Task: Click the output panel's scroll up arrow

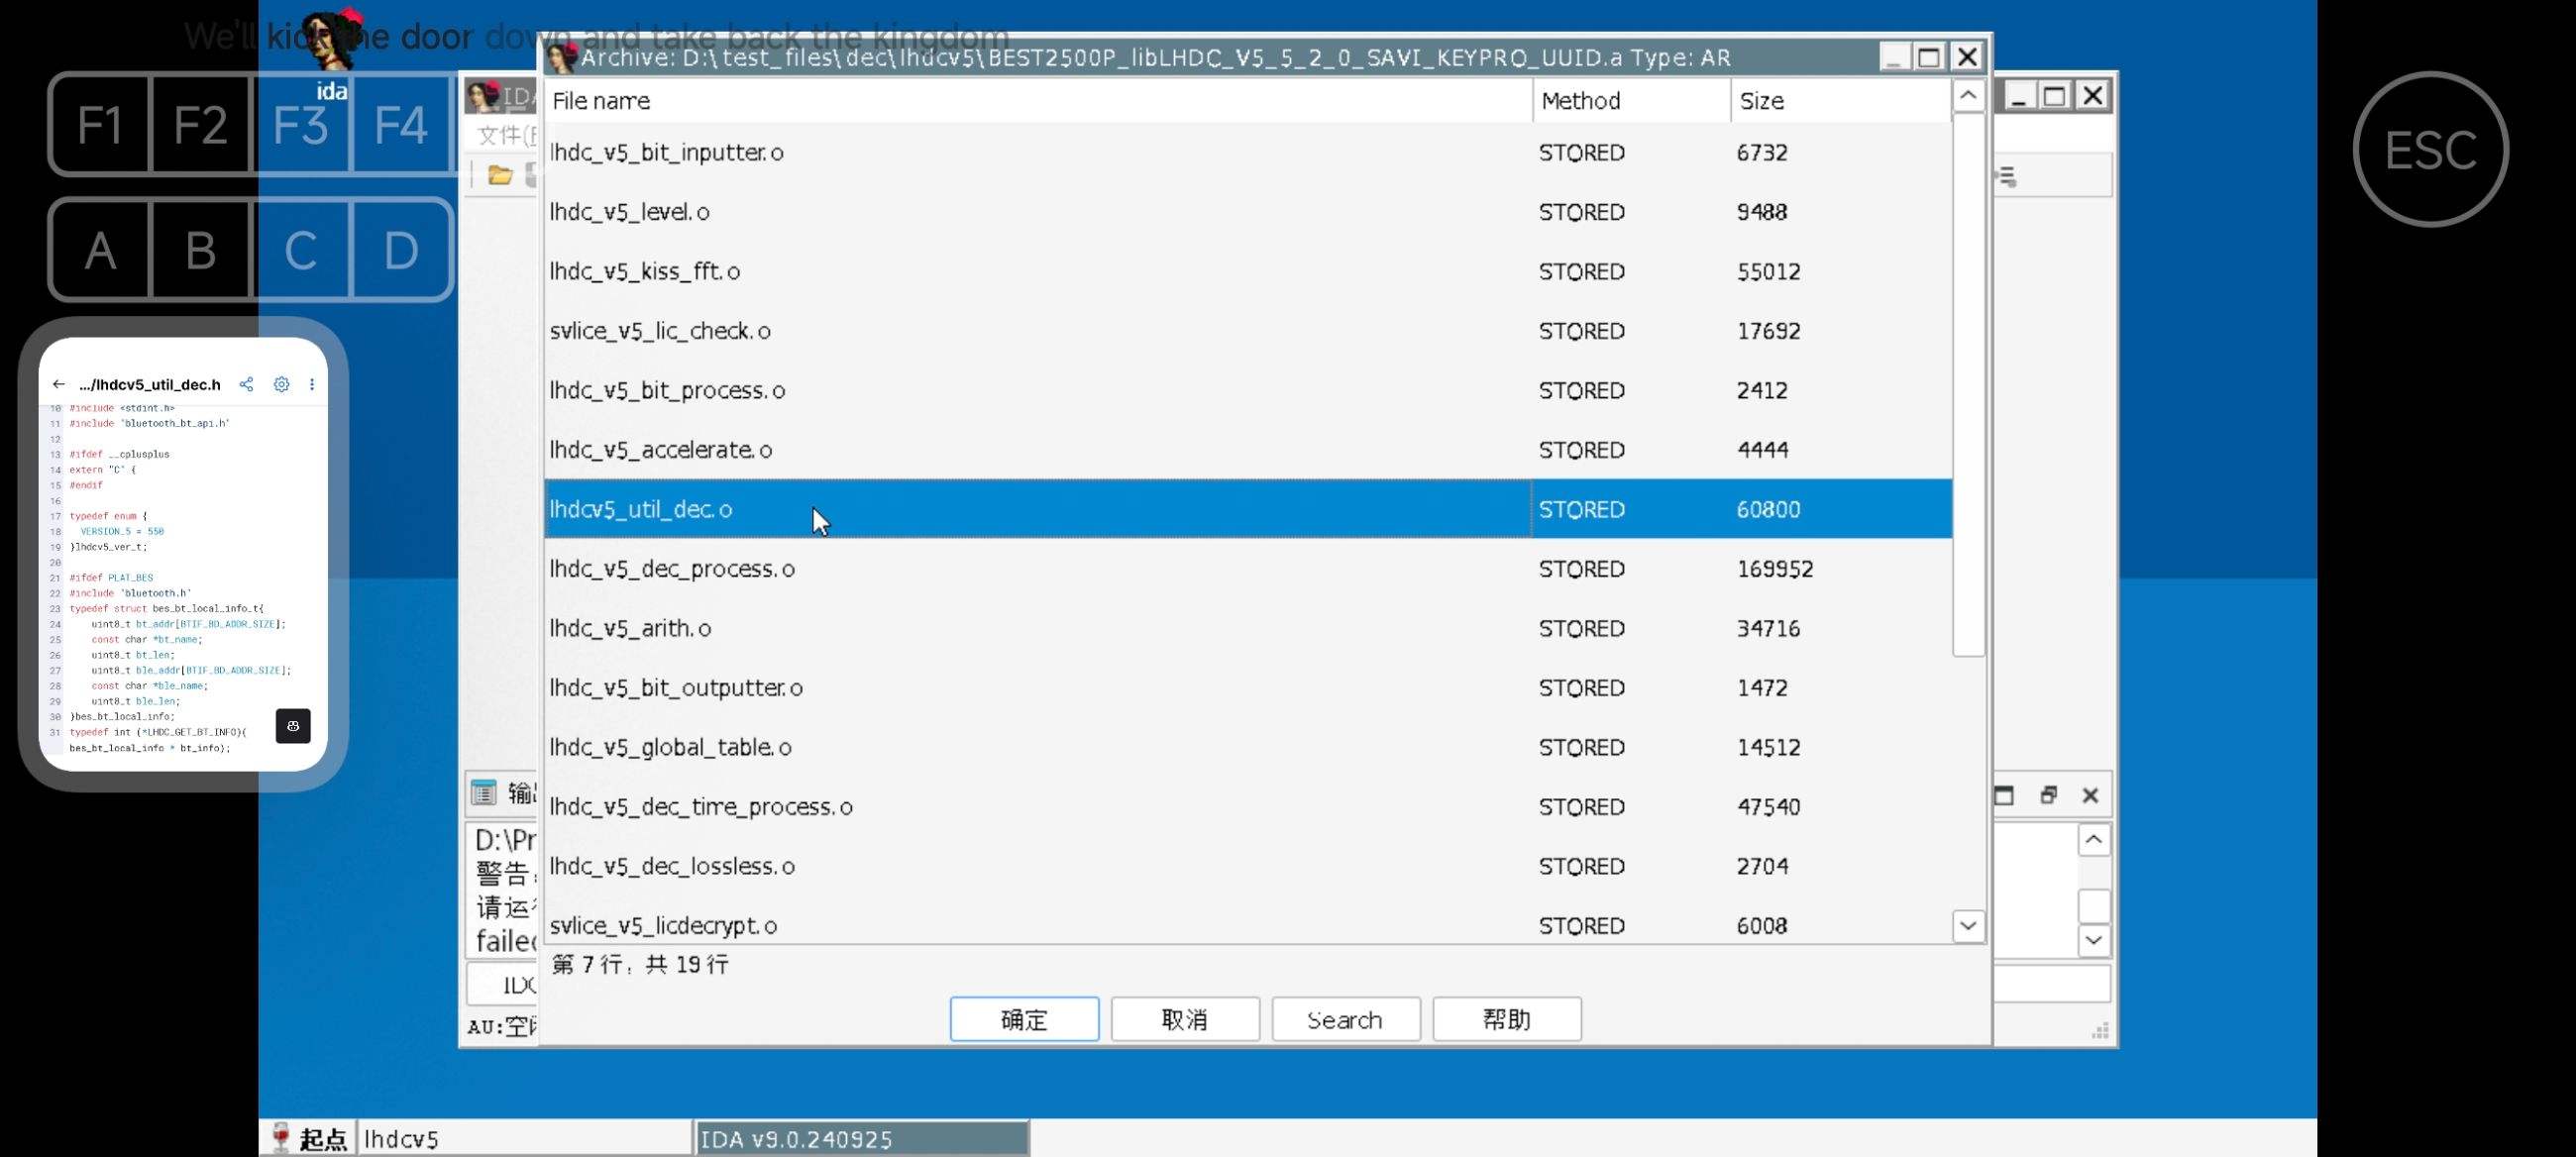Action: pyautogui.click(x=2093, y=840)
